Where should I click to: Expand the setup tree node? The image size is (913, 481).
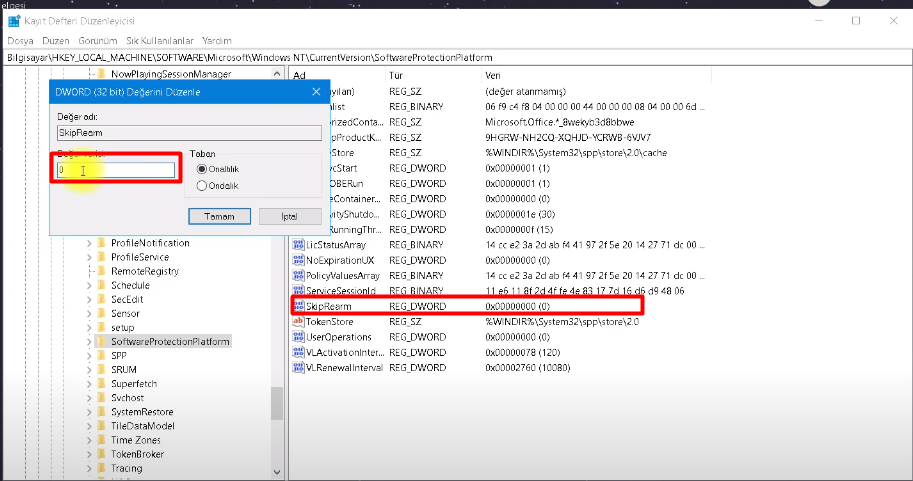pos(89,327)
